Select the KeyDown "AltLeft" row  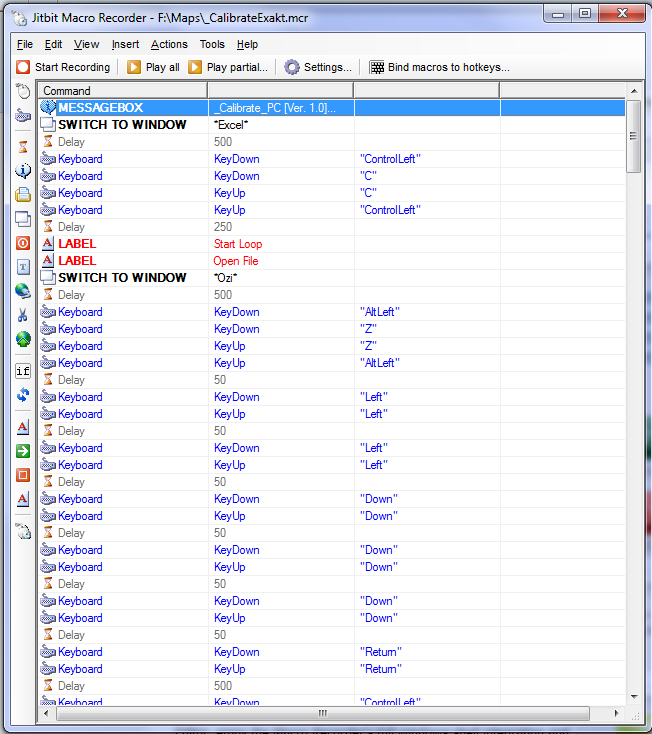pos(332,312)
